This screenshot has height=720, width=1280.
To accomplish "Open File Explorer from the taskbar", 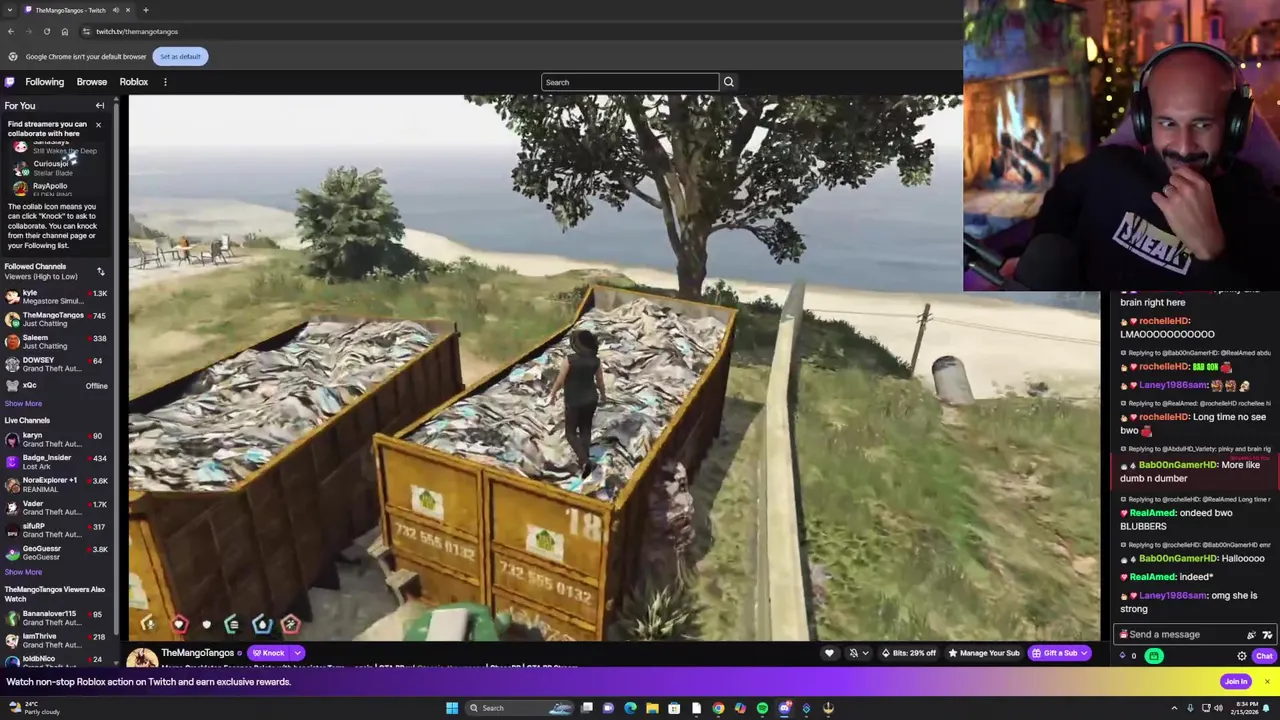I will (x=652, y=708).
